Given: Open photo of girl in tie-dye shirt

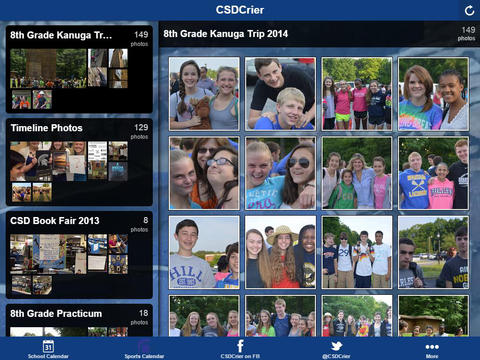Looking at the screenshot, I should click(x=433, y=94).
